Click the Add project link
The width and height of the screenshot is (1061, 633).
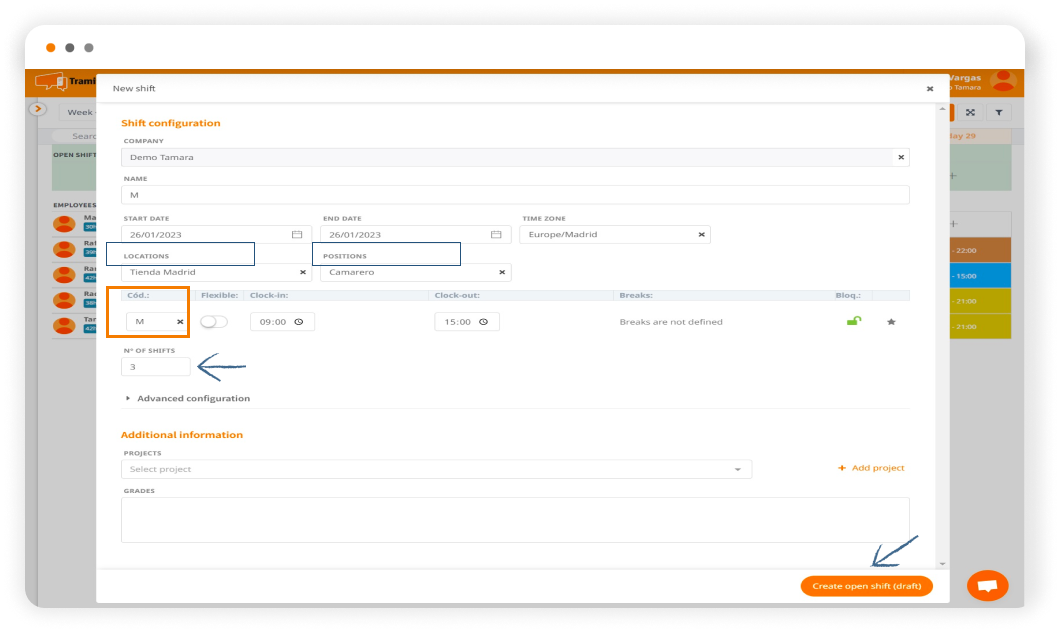click(871, 468)
